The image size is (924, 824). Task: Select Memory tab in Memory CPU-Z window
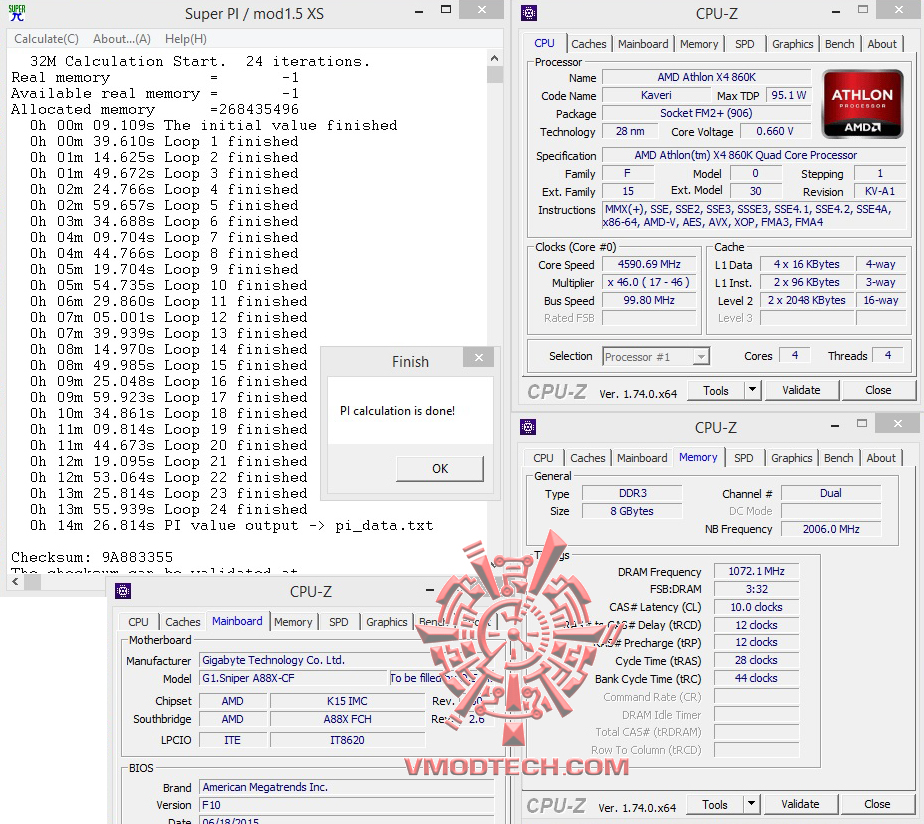pos(698,457)
